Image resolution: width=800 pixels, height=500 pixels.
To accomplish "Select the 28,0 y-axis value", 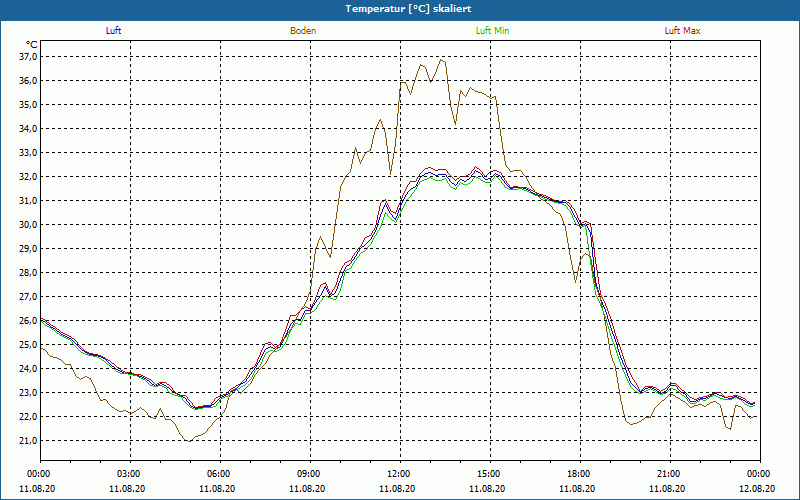I will click(x=29, y=272).
